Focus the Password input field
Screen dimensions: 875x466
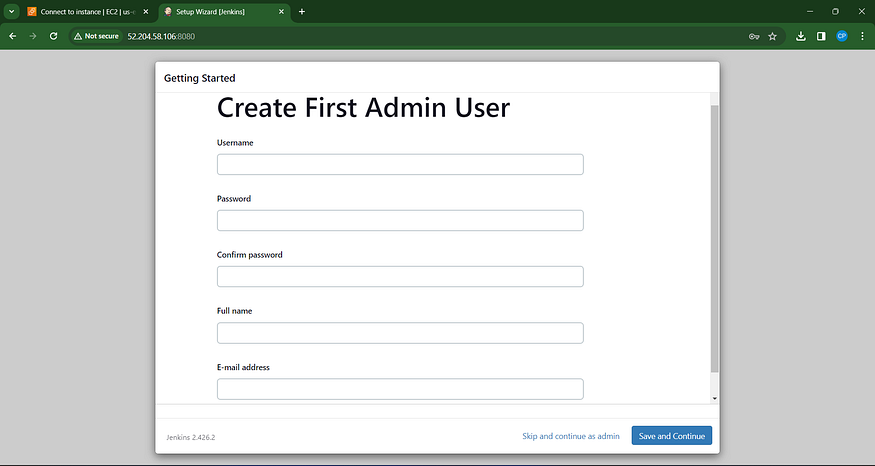(400, 220)
